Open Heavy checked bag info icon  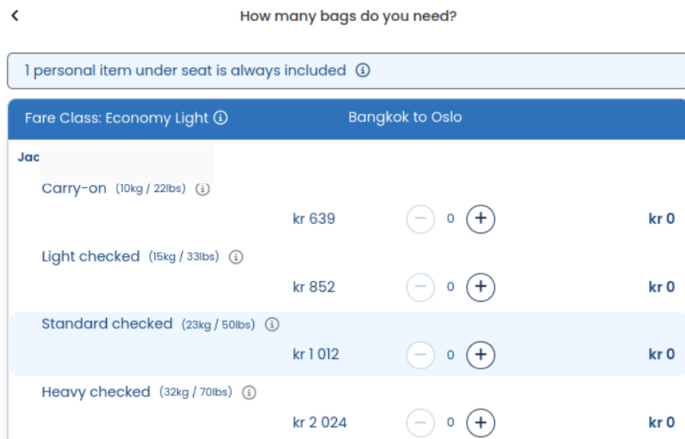click(249, 392)
